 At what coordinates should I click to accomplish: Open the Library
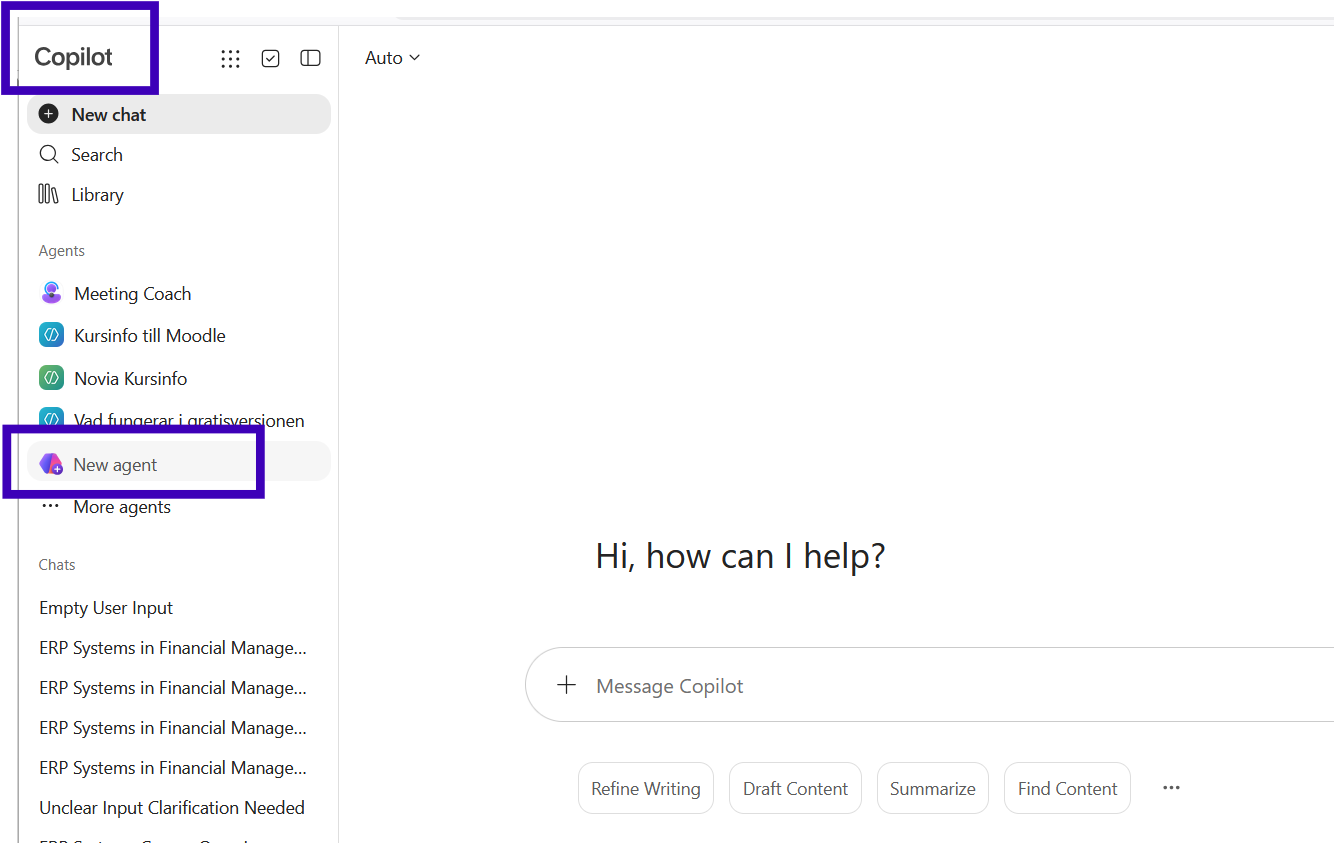179,195
